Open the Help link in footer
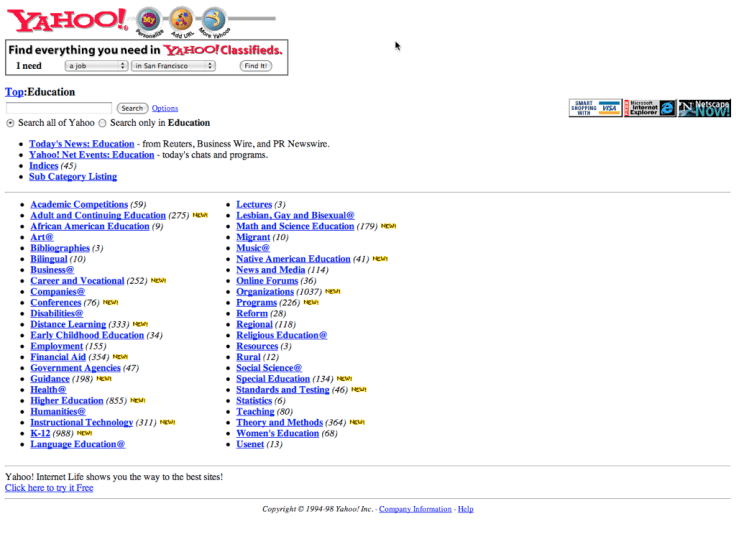The width and height of the screenshot is (736, 552). click(466, 509)
